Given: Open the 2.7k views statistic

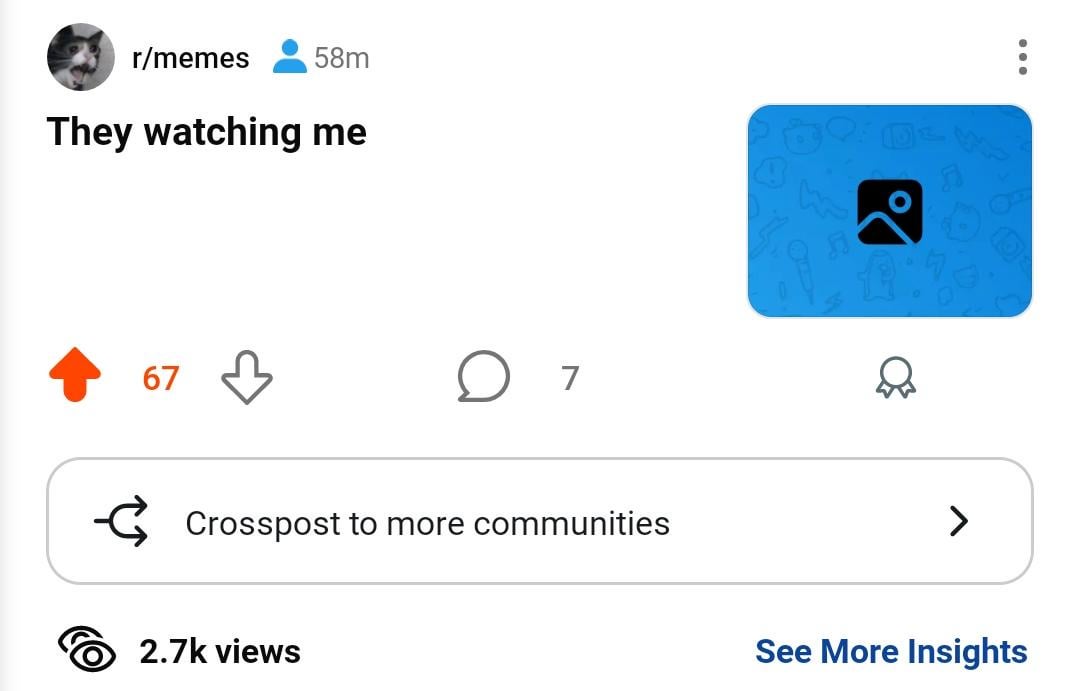Looking at the screenshot, I should coord(220,652).
